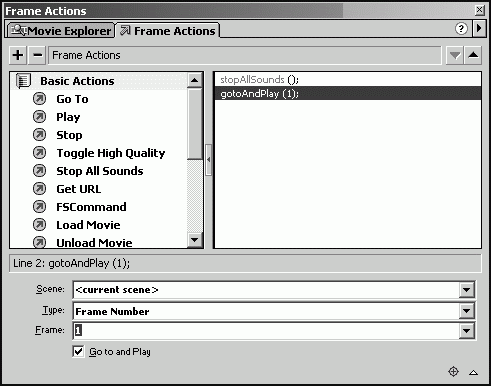Select the Toggle High Quality label

[x=111, y=153]
